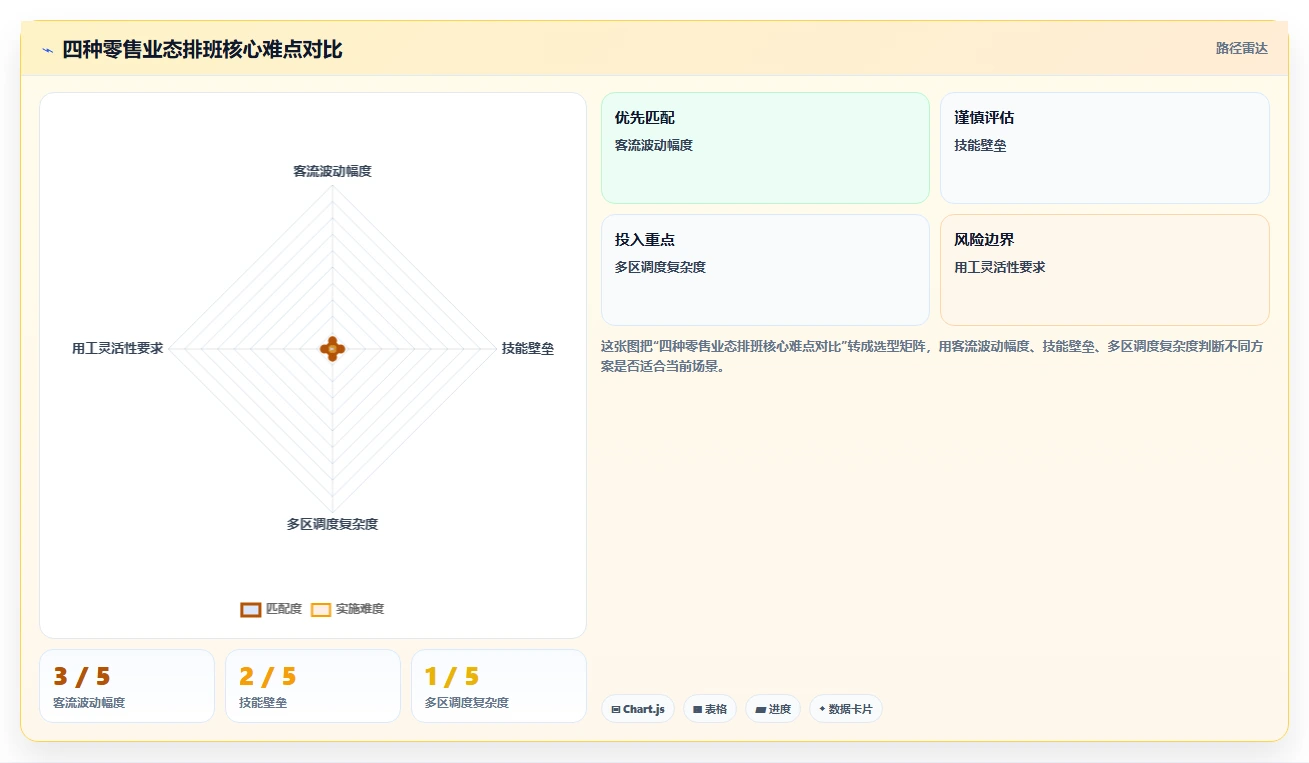
Task: Select the 进度 tag chip
Action: 773,709
